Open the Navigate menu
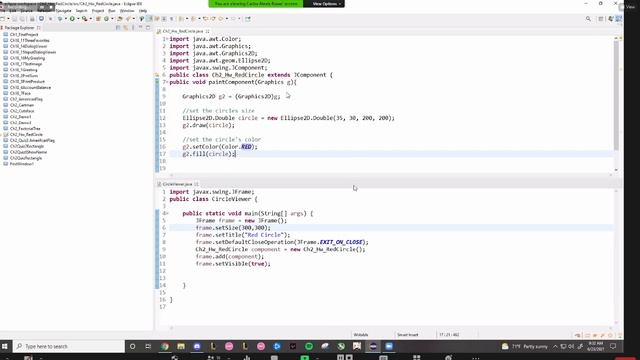The height and width of the screenshot is (360, 640). [63, 11]
